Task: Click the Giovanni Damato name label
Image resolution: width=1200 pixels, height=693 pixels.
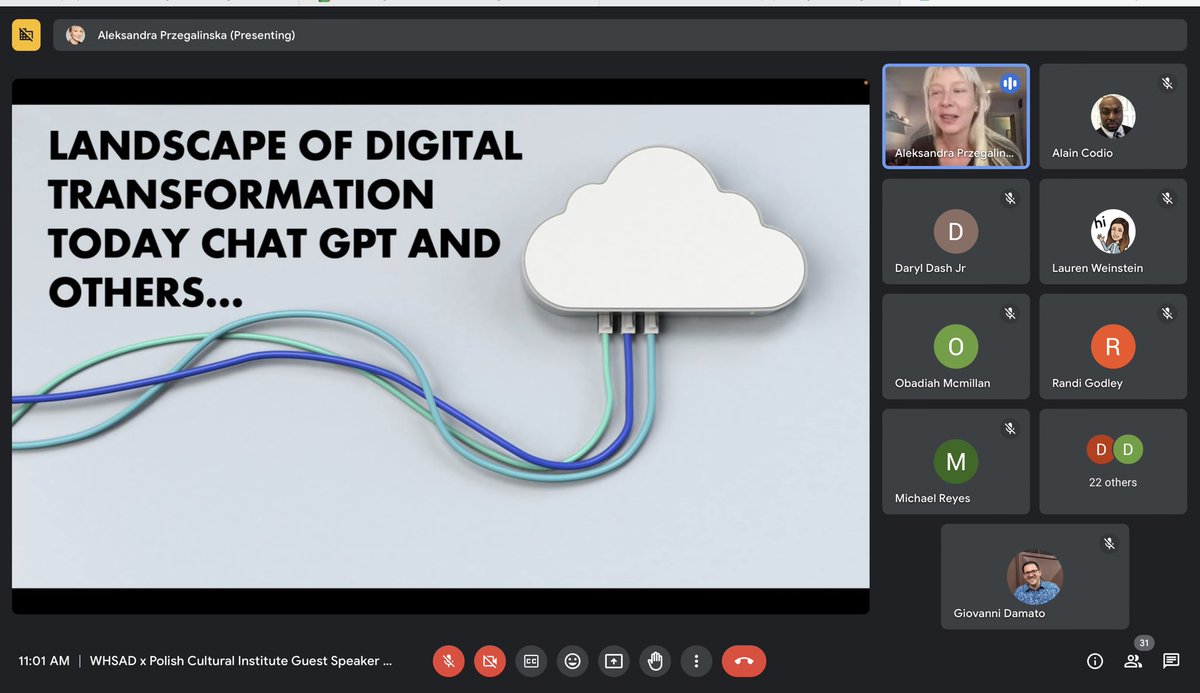Action: pyautogui.click(x=999, y=613)
